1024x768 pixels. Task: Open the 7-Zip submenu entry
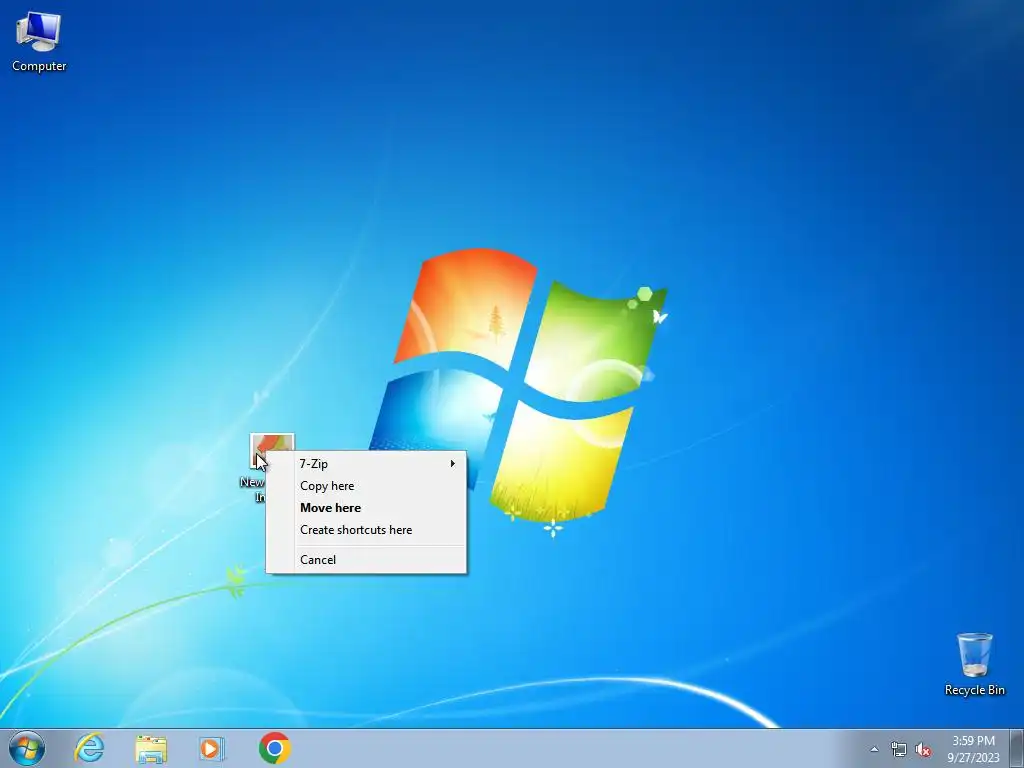(366, 464)
